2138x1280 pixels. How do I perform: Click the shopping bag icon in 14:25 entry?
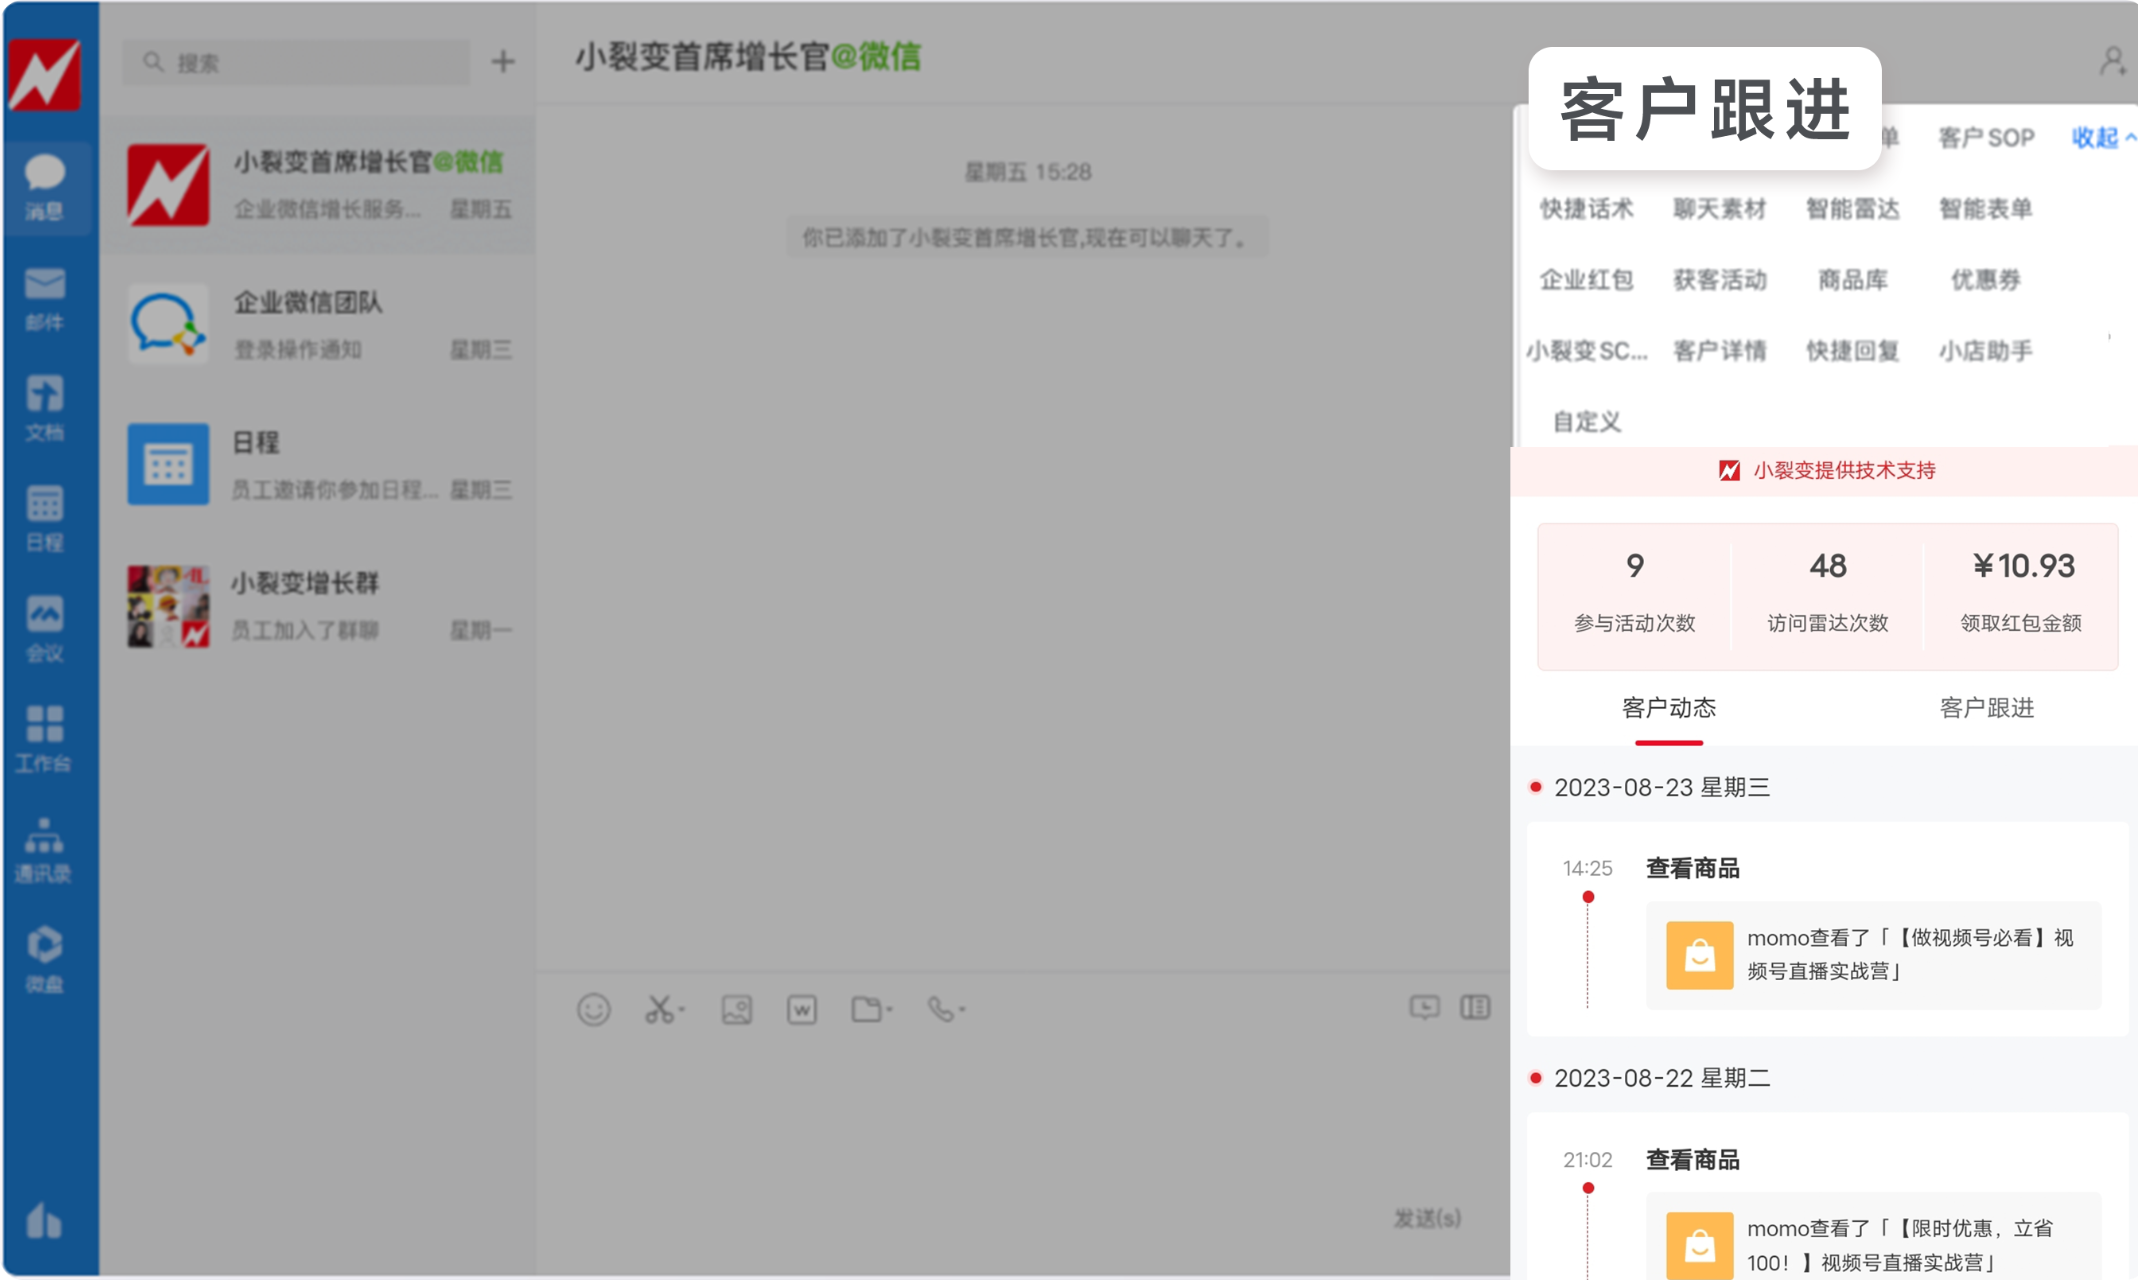[x=1699, y=955]
